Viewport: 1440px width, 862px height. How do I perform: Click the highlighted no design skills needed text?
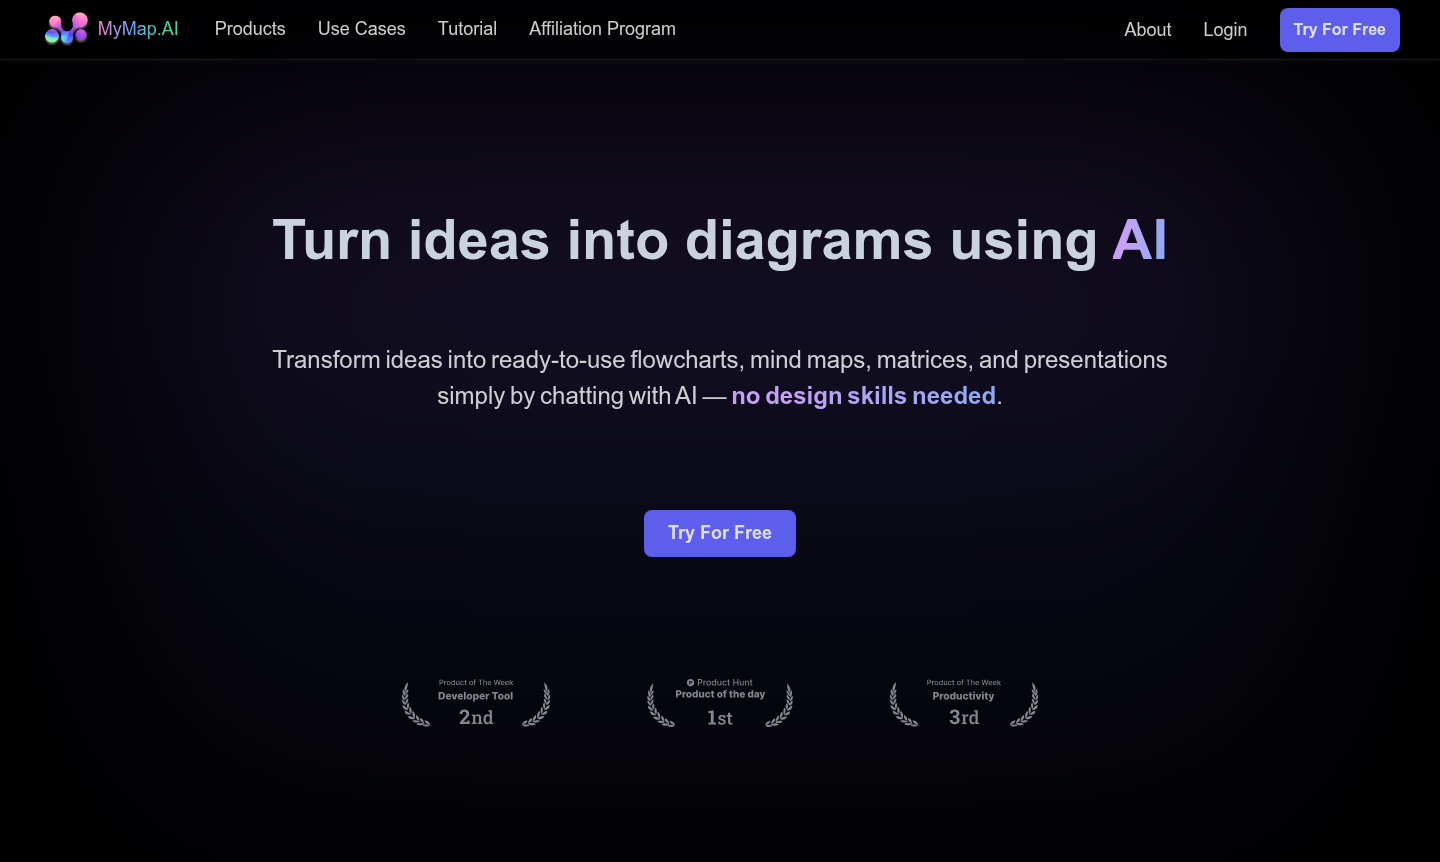(864, 396)
